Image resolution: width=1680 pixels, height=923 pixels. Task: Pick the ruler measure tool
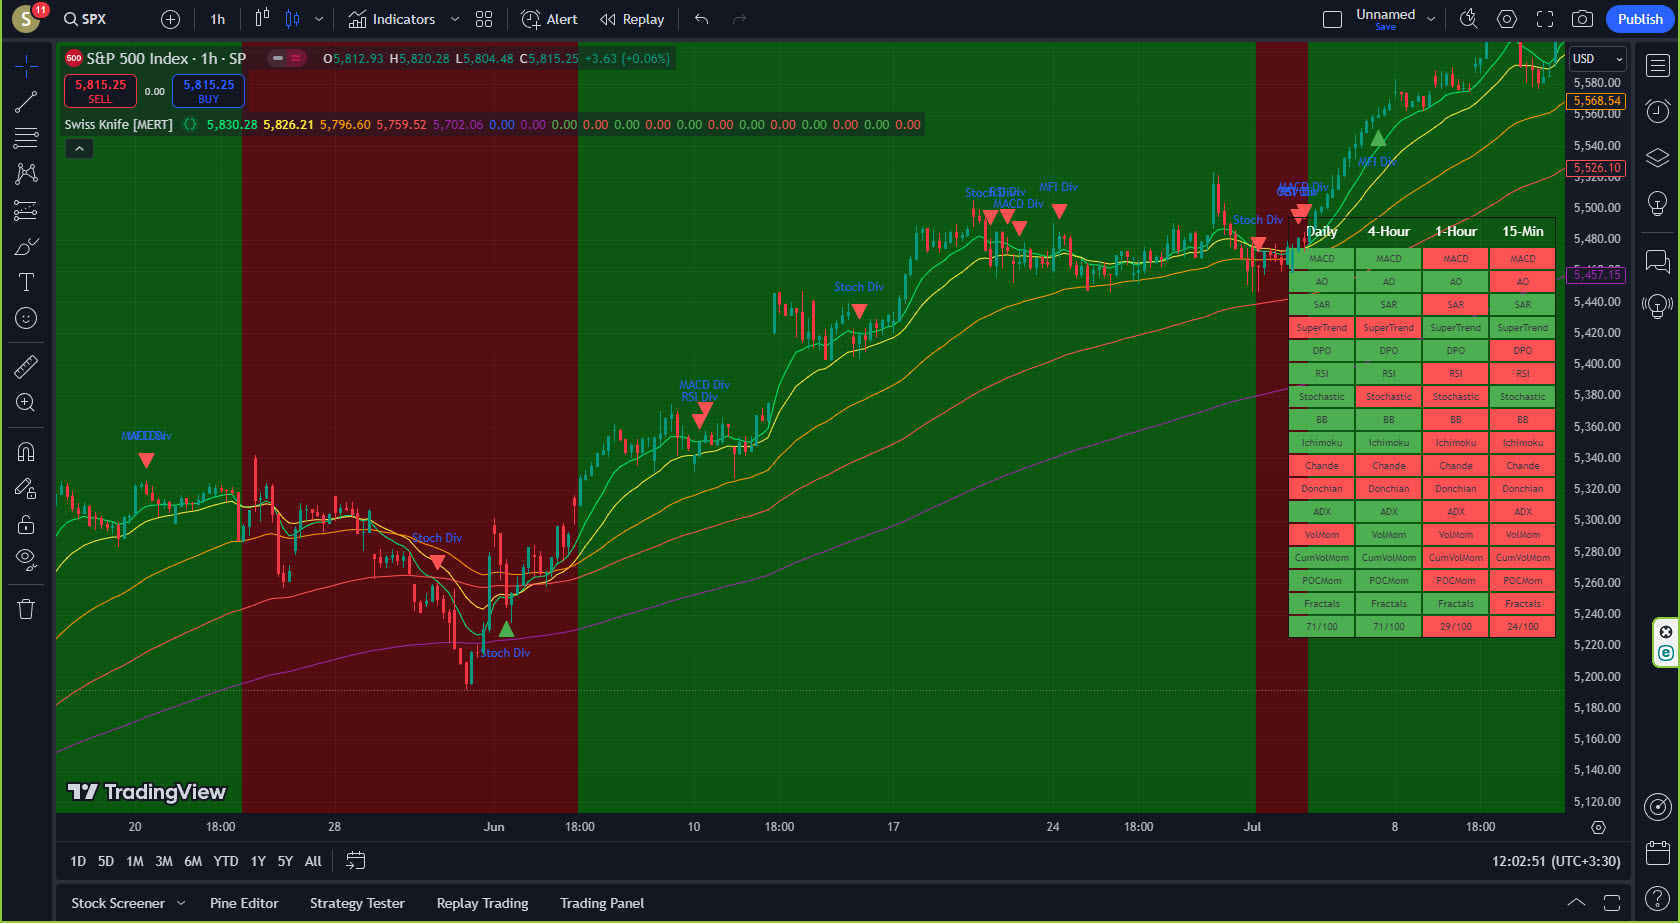point(26,367)
